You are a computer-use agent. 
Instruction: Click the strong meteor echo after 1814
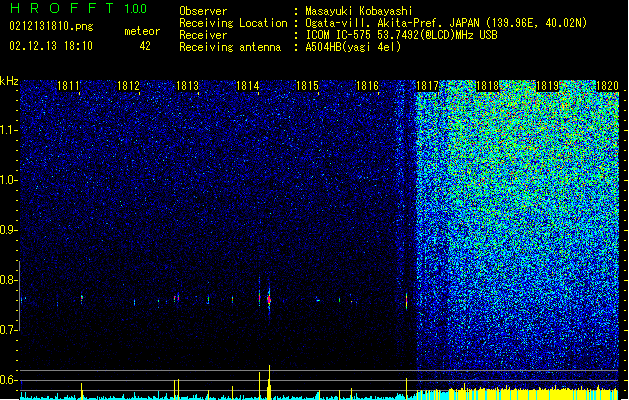[x=269, y=300]
